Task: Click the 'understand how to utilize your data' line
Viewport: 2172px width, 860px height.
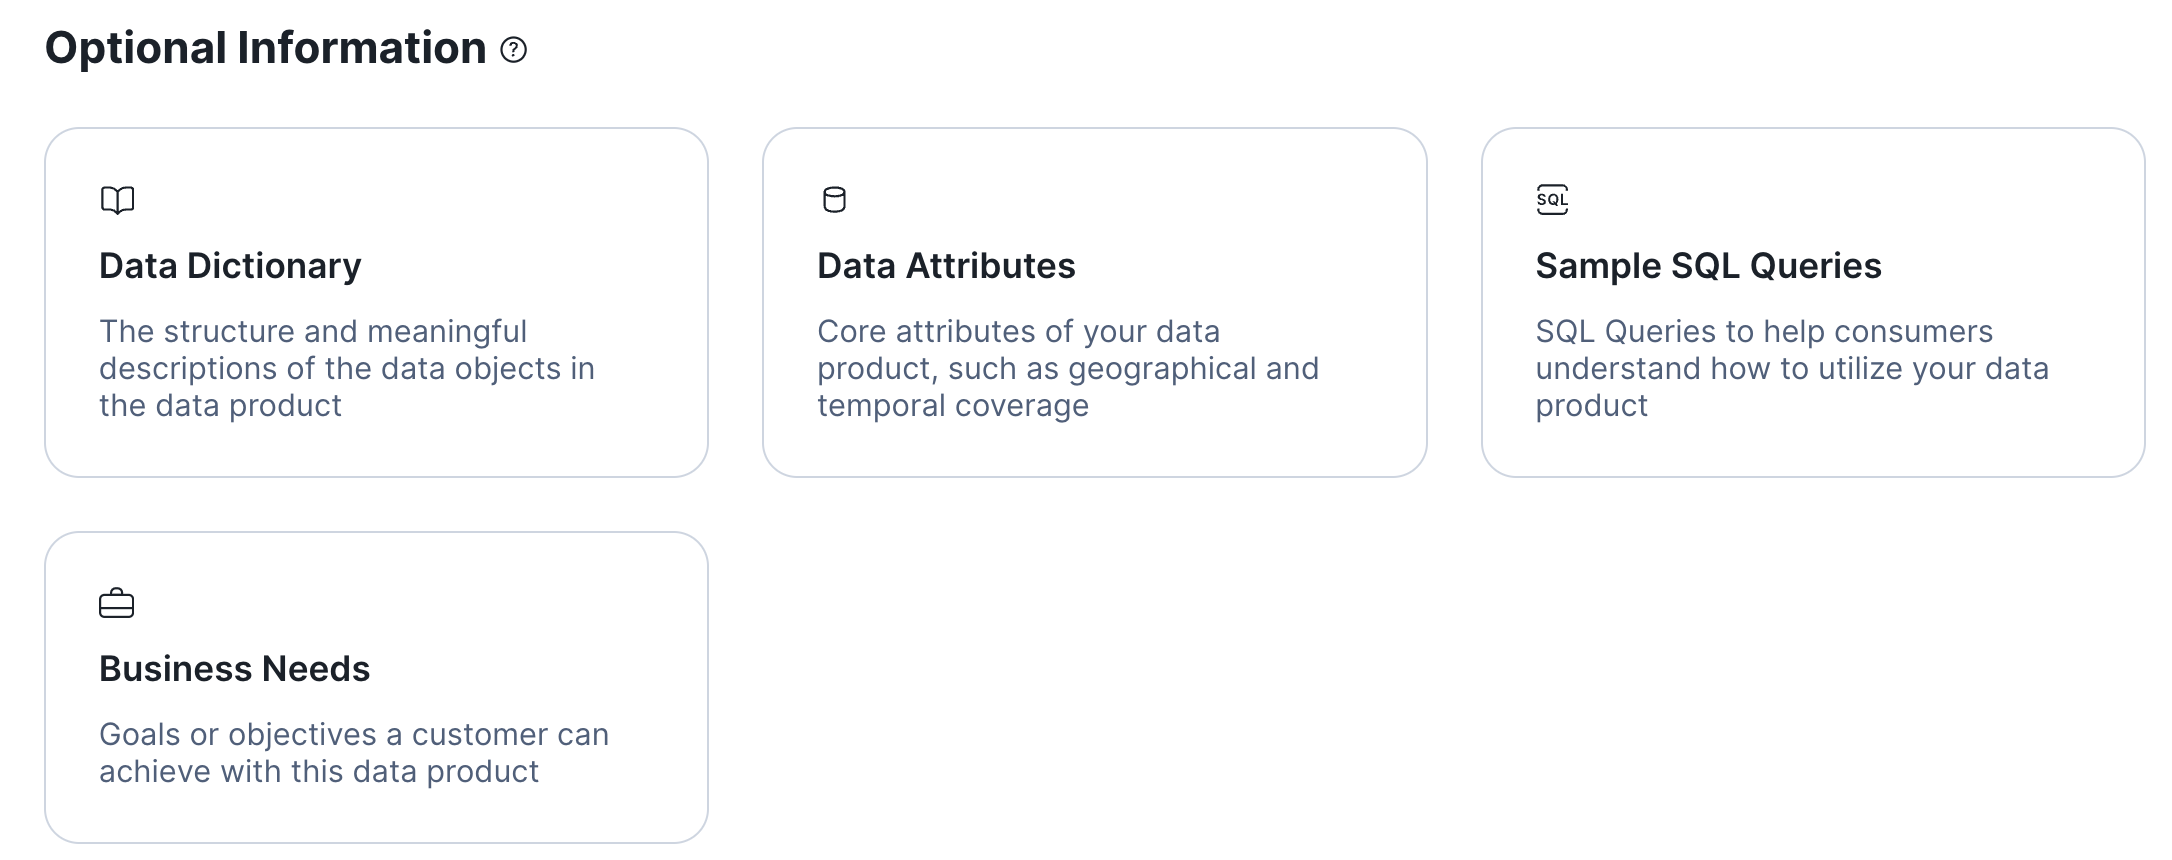Action: click(1791, 369)
